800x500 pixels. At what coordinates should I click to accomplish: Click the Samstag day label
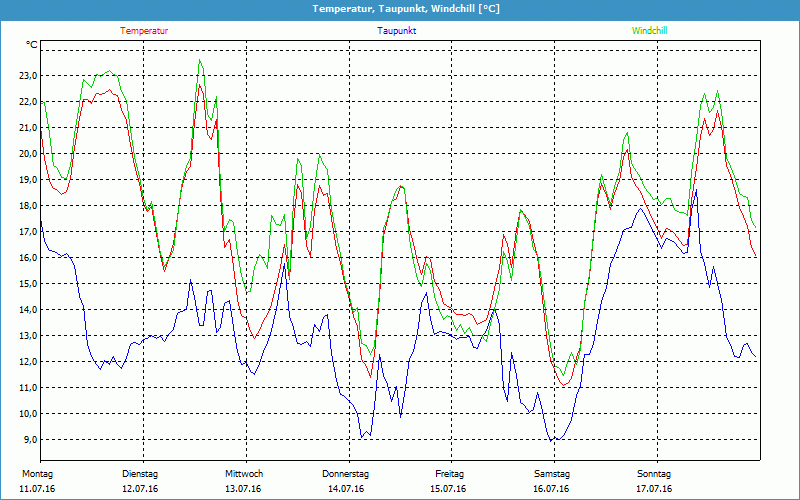[x=552, y=474]
